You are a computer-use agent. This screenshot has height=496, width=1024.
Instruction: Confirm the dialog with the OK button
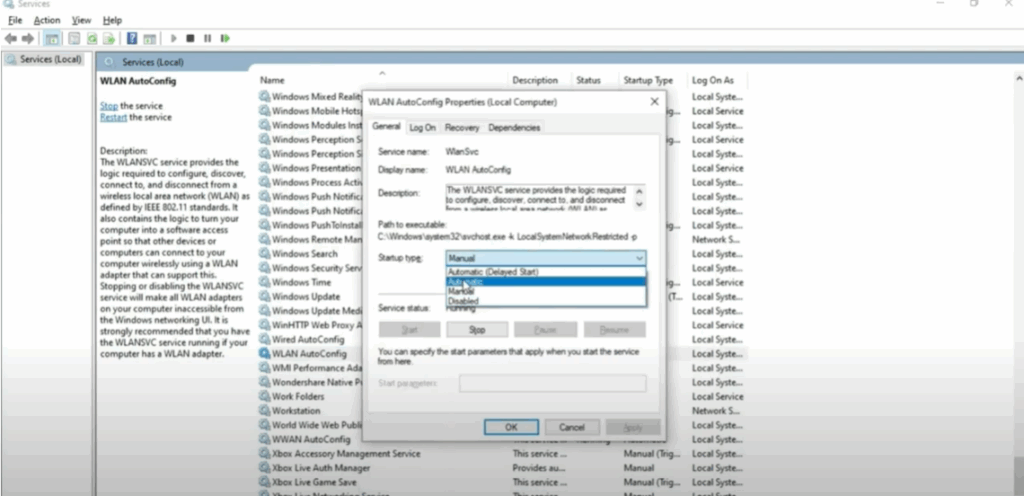tap(511, 427)
